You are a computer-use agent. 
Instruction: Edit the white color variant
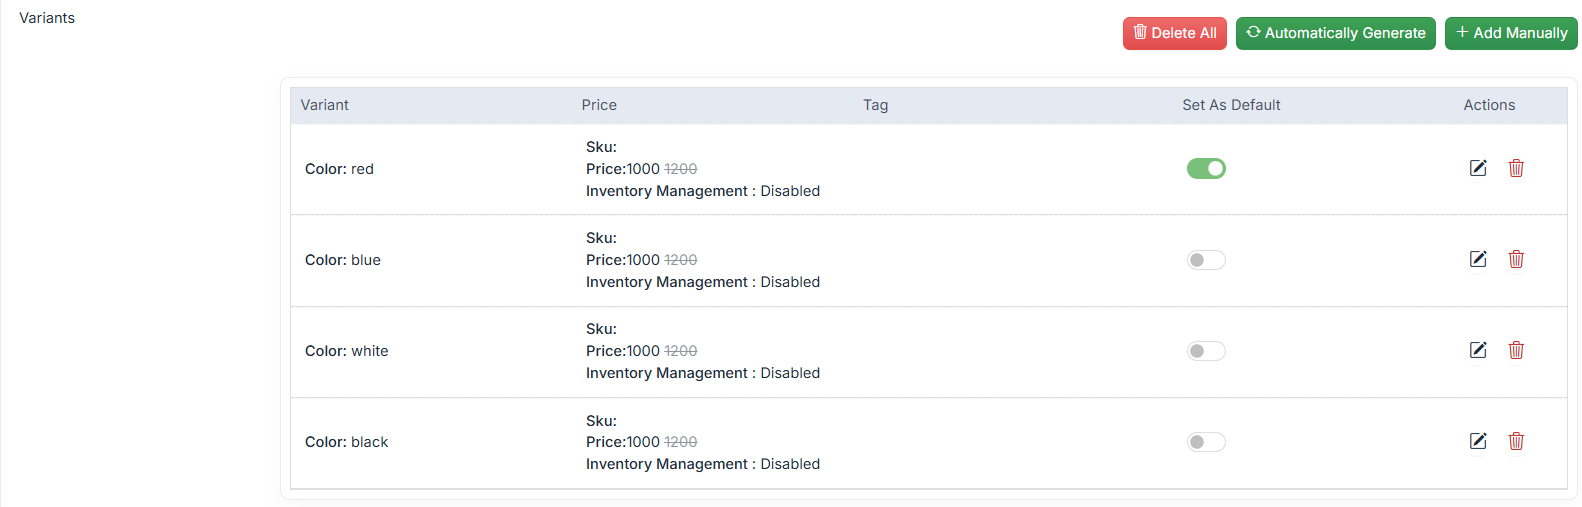(1477, 350)
